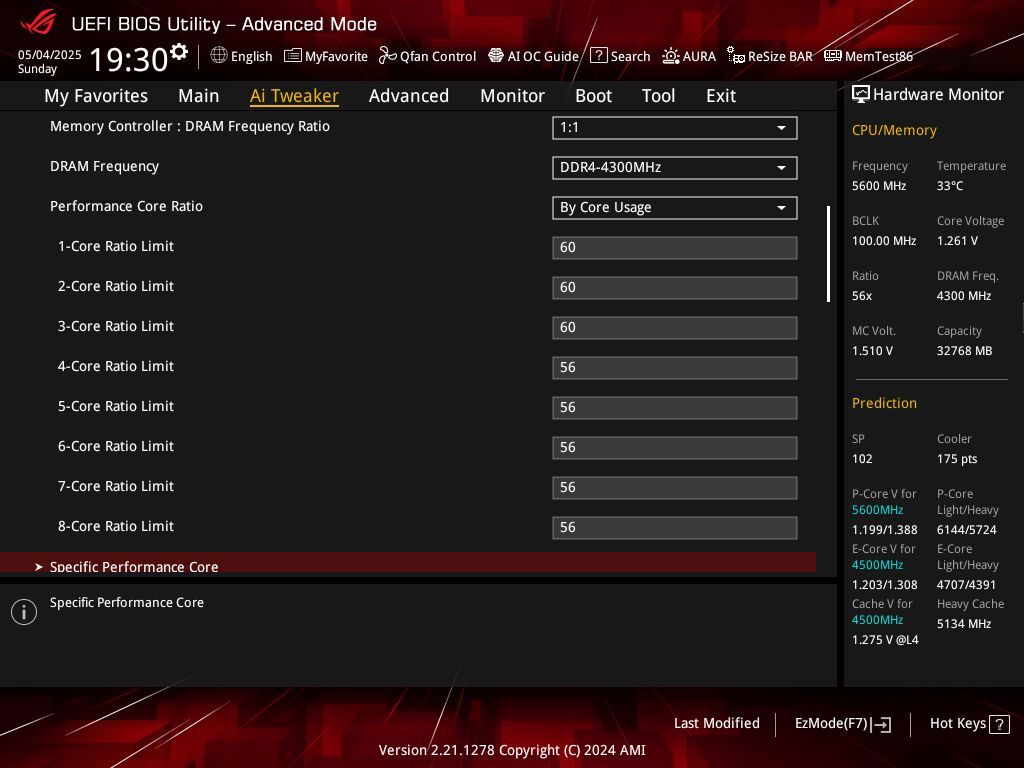
Task: Click the DRAM Frequency label
Action: pyautogui.click(x=104, y=167)
